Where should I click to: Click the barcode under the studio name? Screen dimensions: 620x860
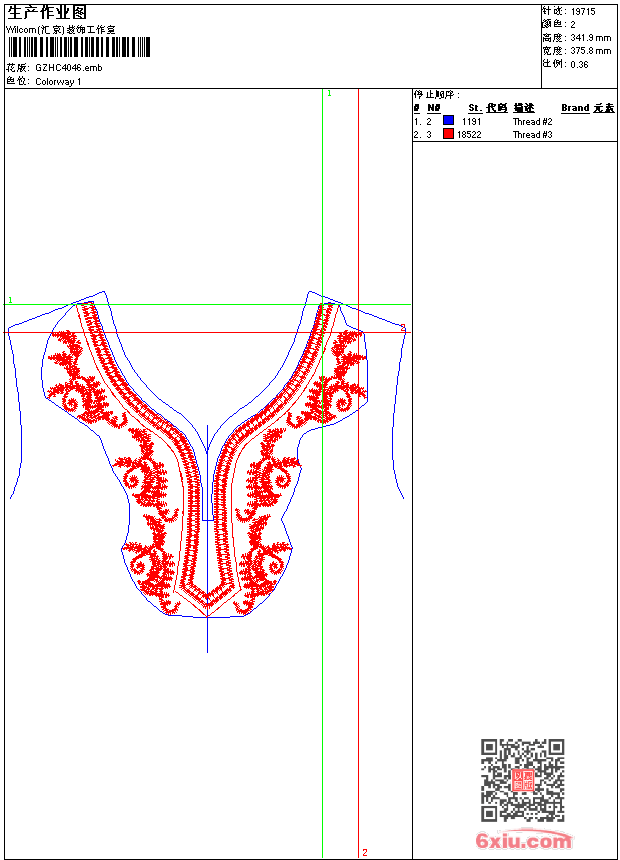pyautogui.click(x=78, y=47)
